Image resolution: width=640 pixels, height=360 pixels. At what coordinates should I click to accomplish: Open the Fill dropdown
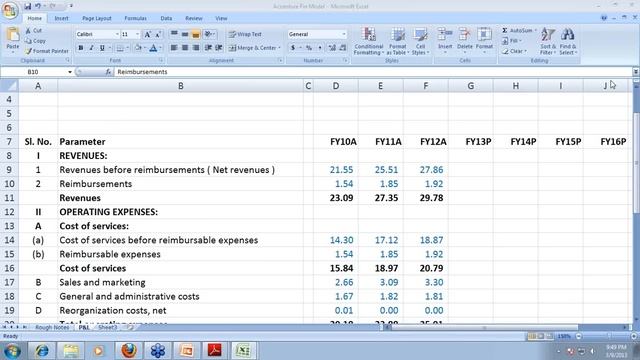(512, 41)
